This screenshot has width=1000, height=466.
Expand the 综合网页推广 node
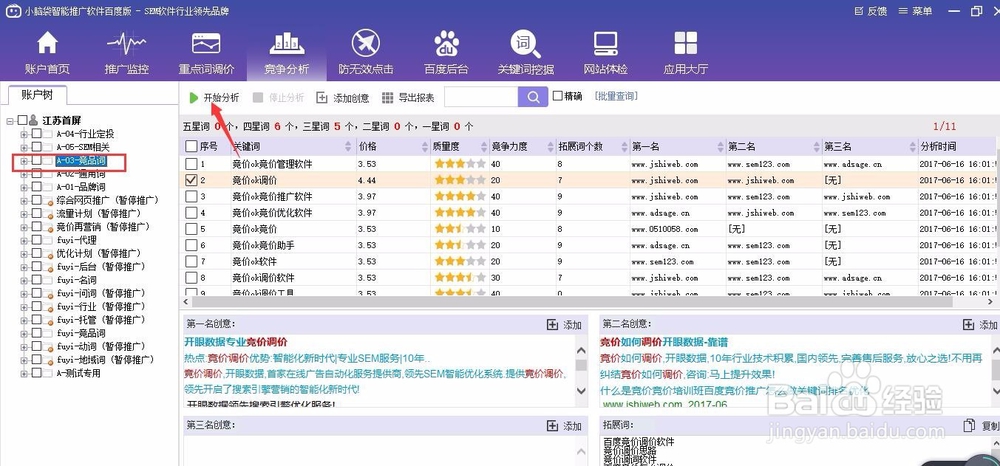point(24,200)
